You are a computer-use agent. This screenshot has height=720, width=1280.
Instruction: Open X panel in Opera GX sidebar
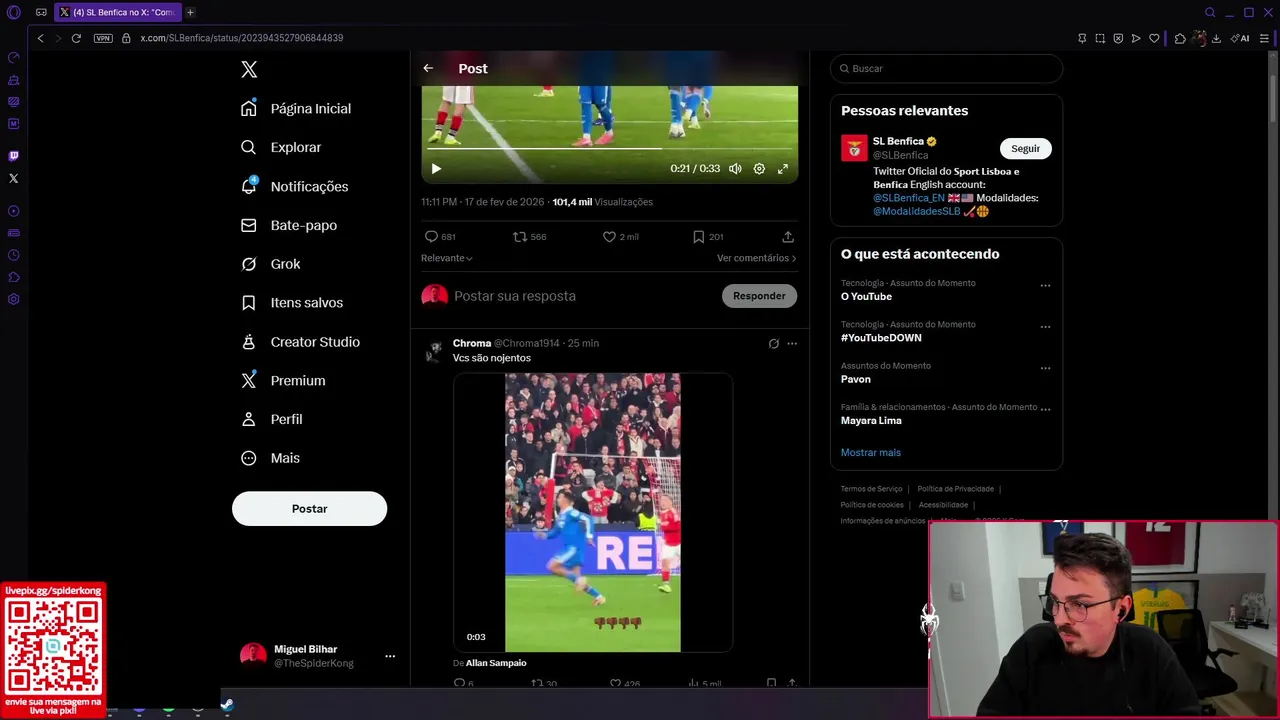tap(13, 178)
